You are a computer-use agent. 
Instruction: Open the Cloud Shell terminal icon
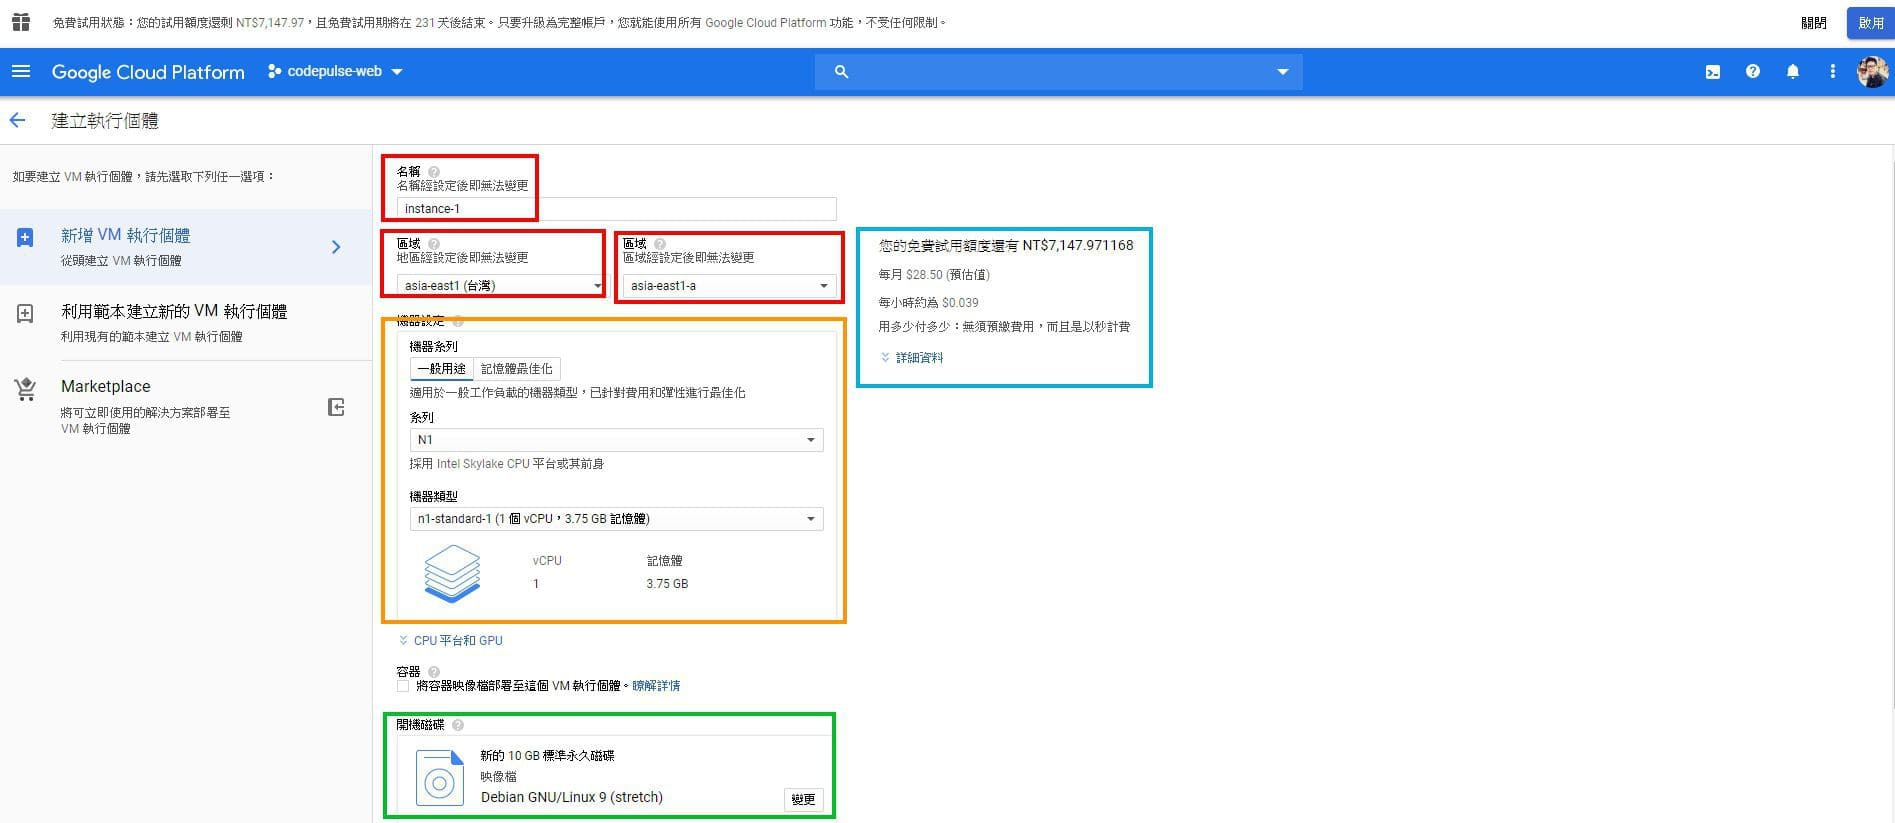1713,72
